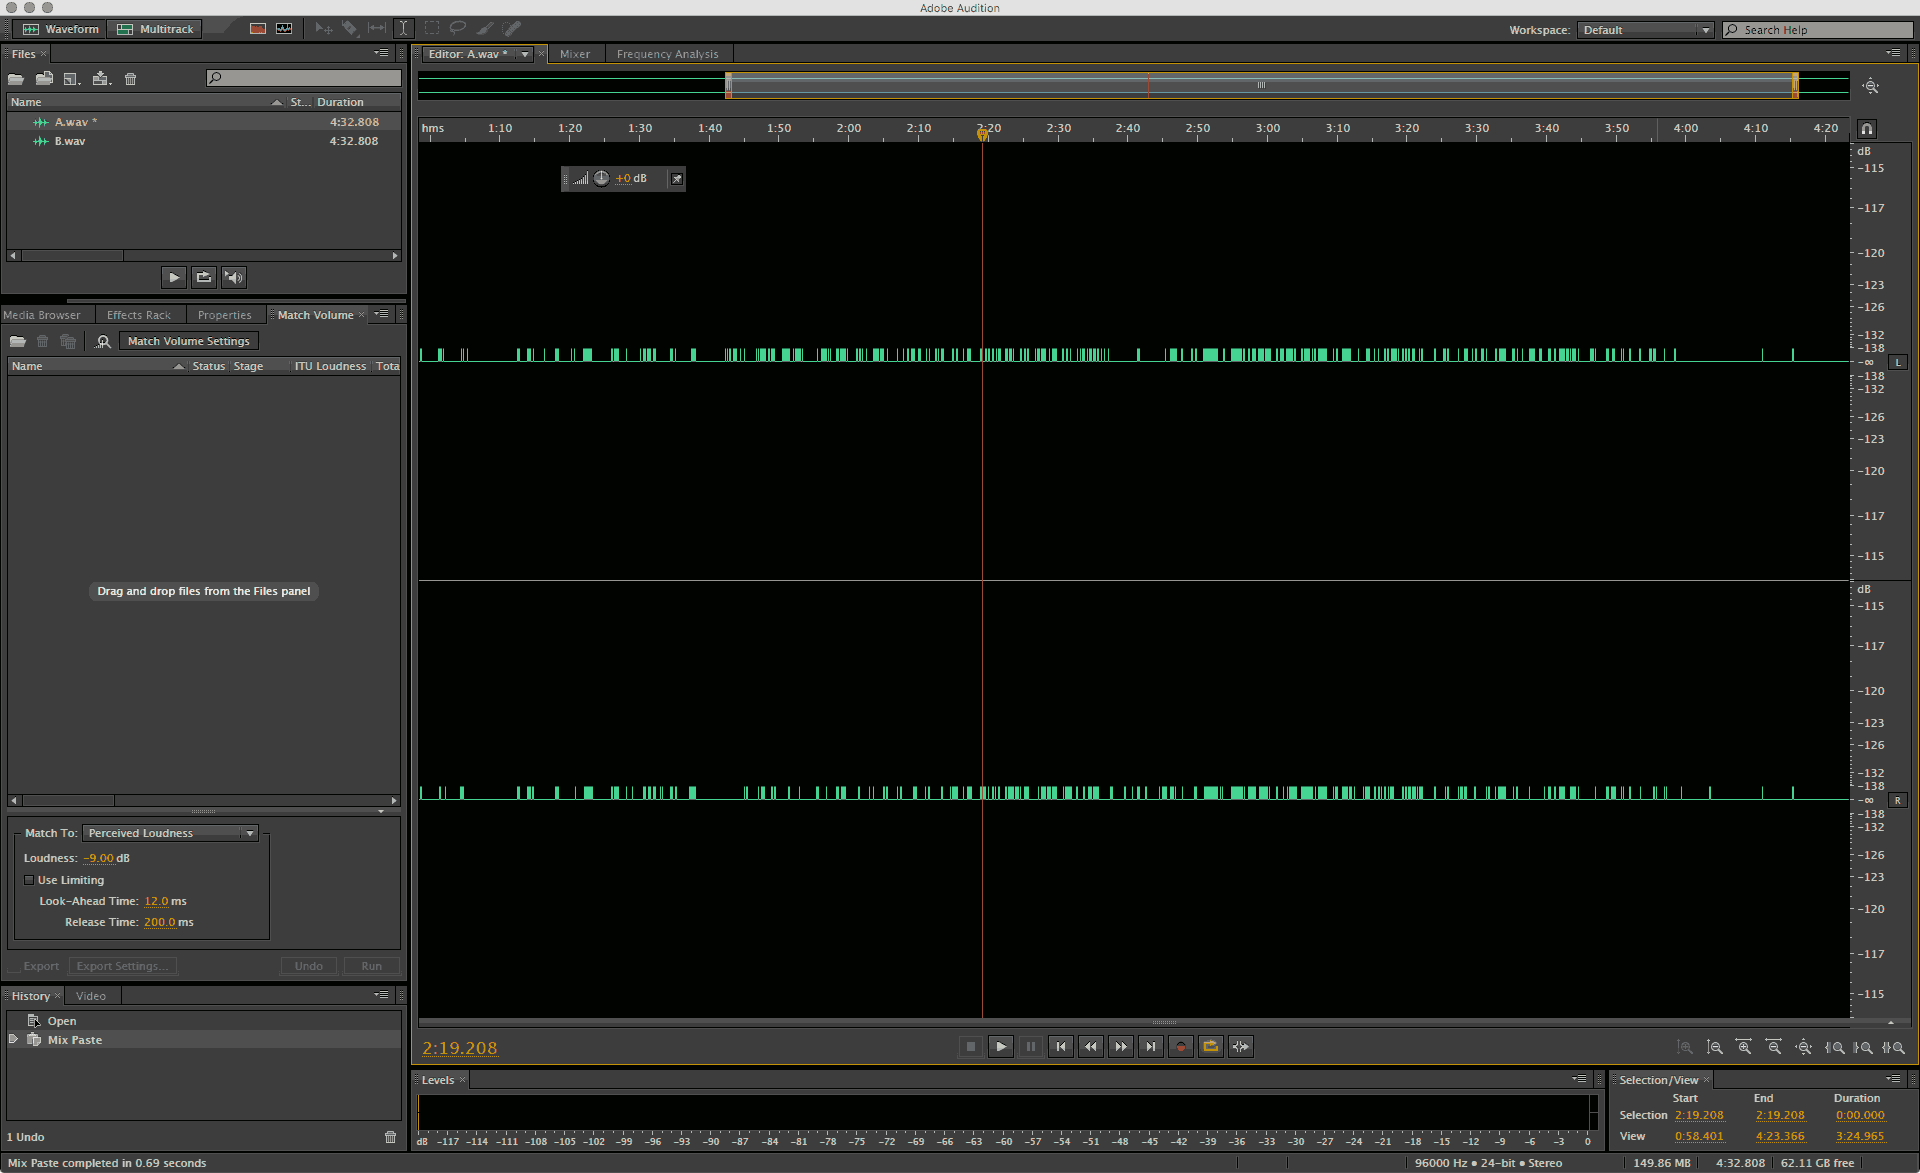Switch to the Properties tab
This screenshot has height=1173, width=1920.
click(225, 315)
